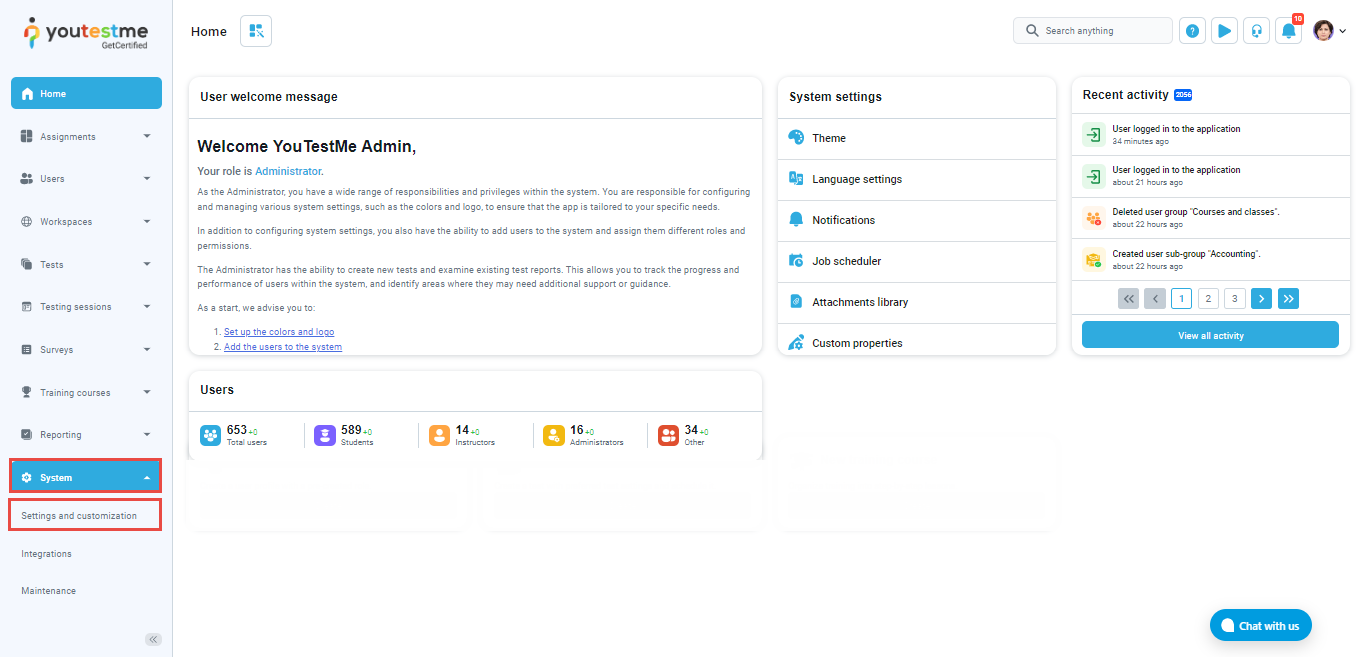Screen dimensions: 1366x657
Task: Click the Administrators icon
Action: point(553,435)
